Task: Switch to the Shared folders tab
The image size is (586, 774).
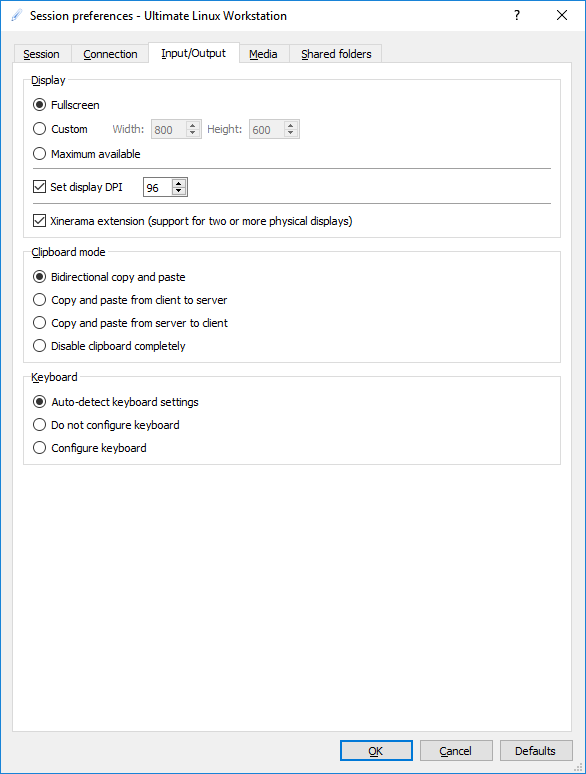Action: tap(336, 54)
